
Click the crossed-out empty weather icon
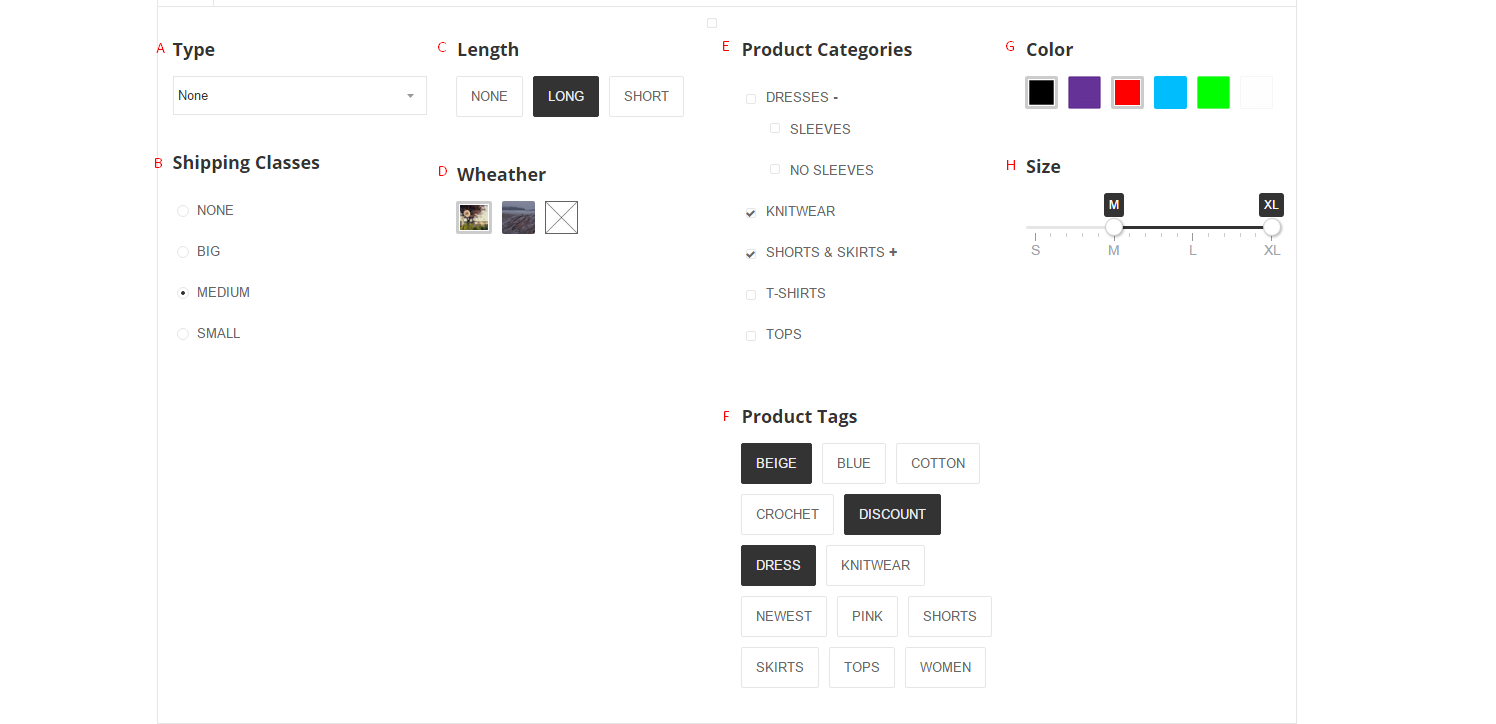click(x=561, y=217)
